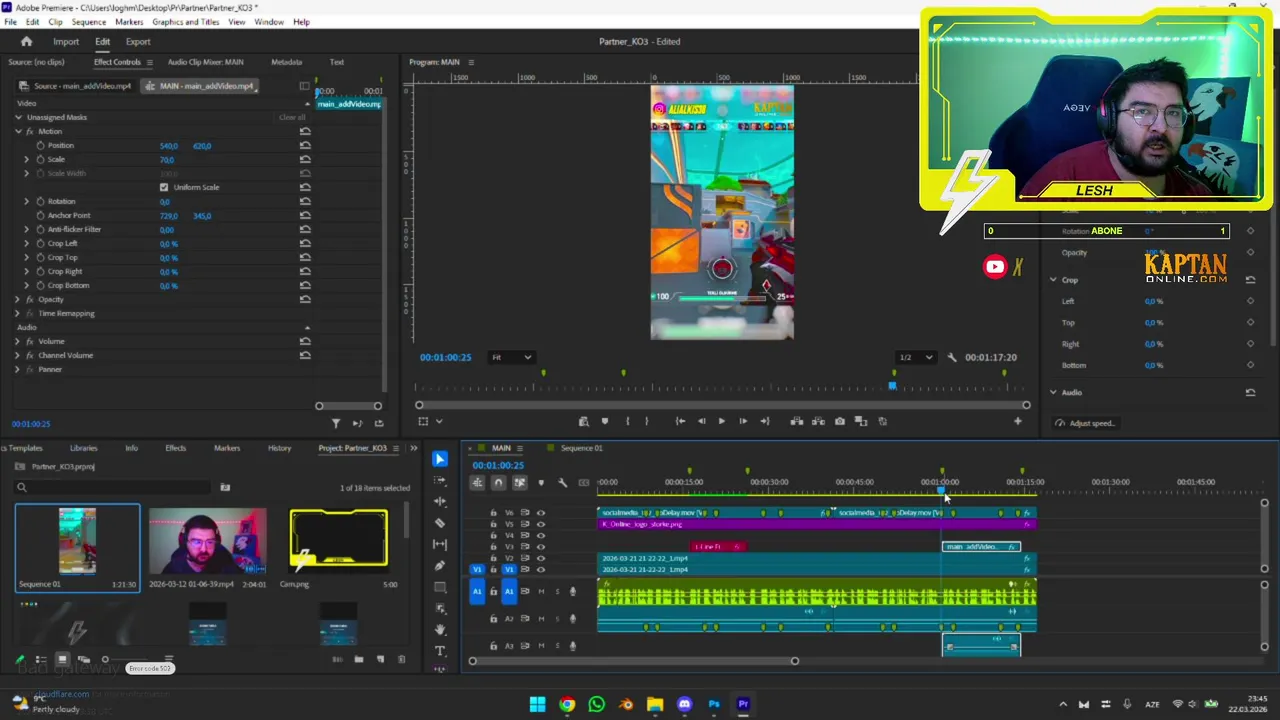Add a marker in the timeline panel
1280x720 pixels.
click(541, 483)
